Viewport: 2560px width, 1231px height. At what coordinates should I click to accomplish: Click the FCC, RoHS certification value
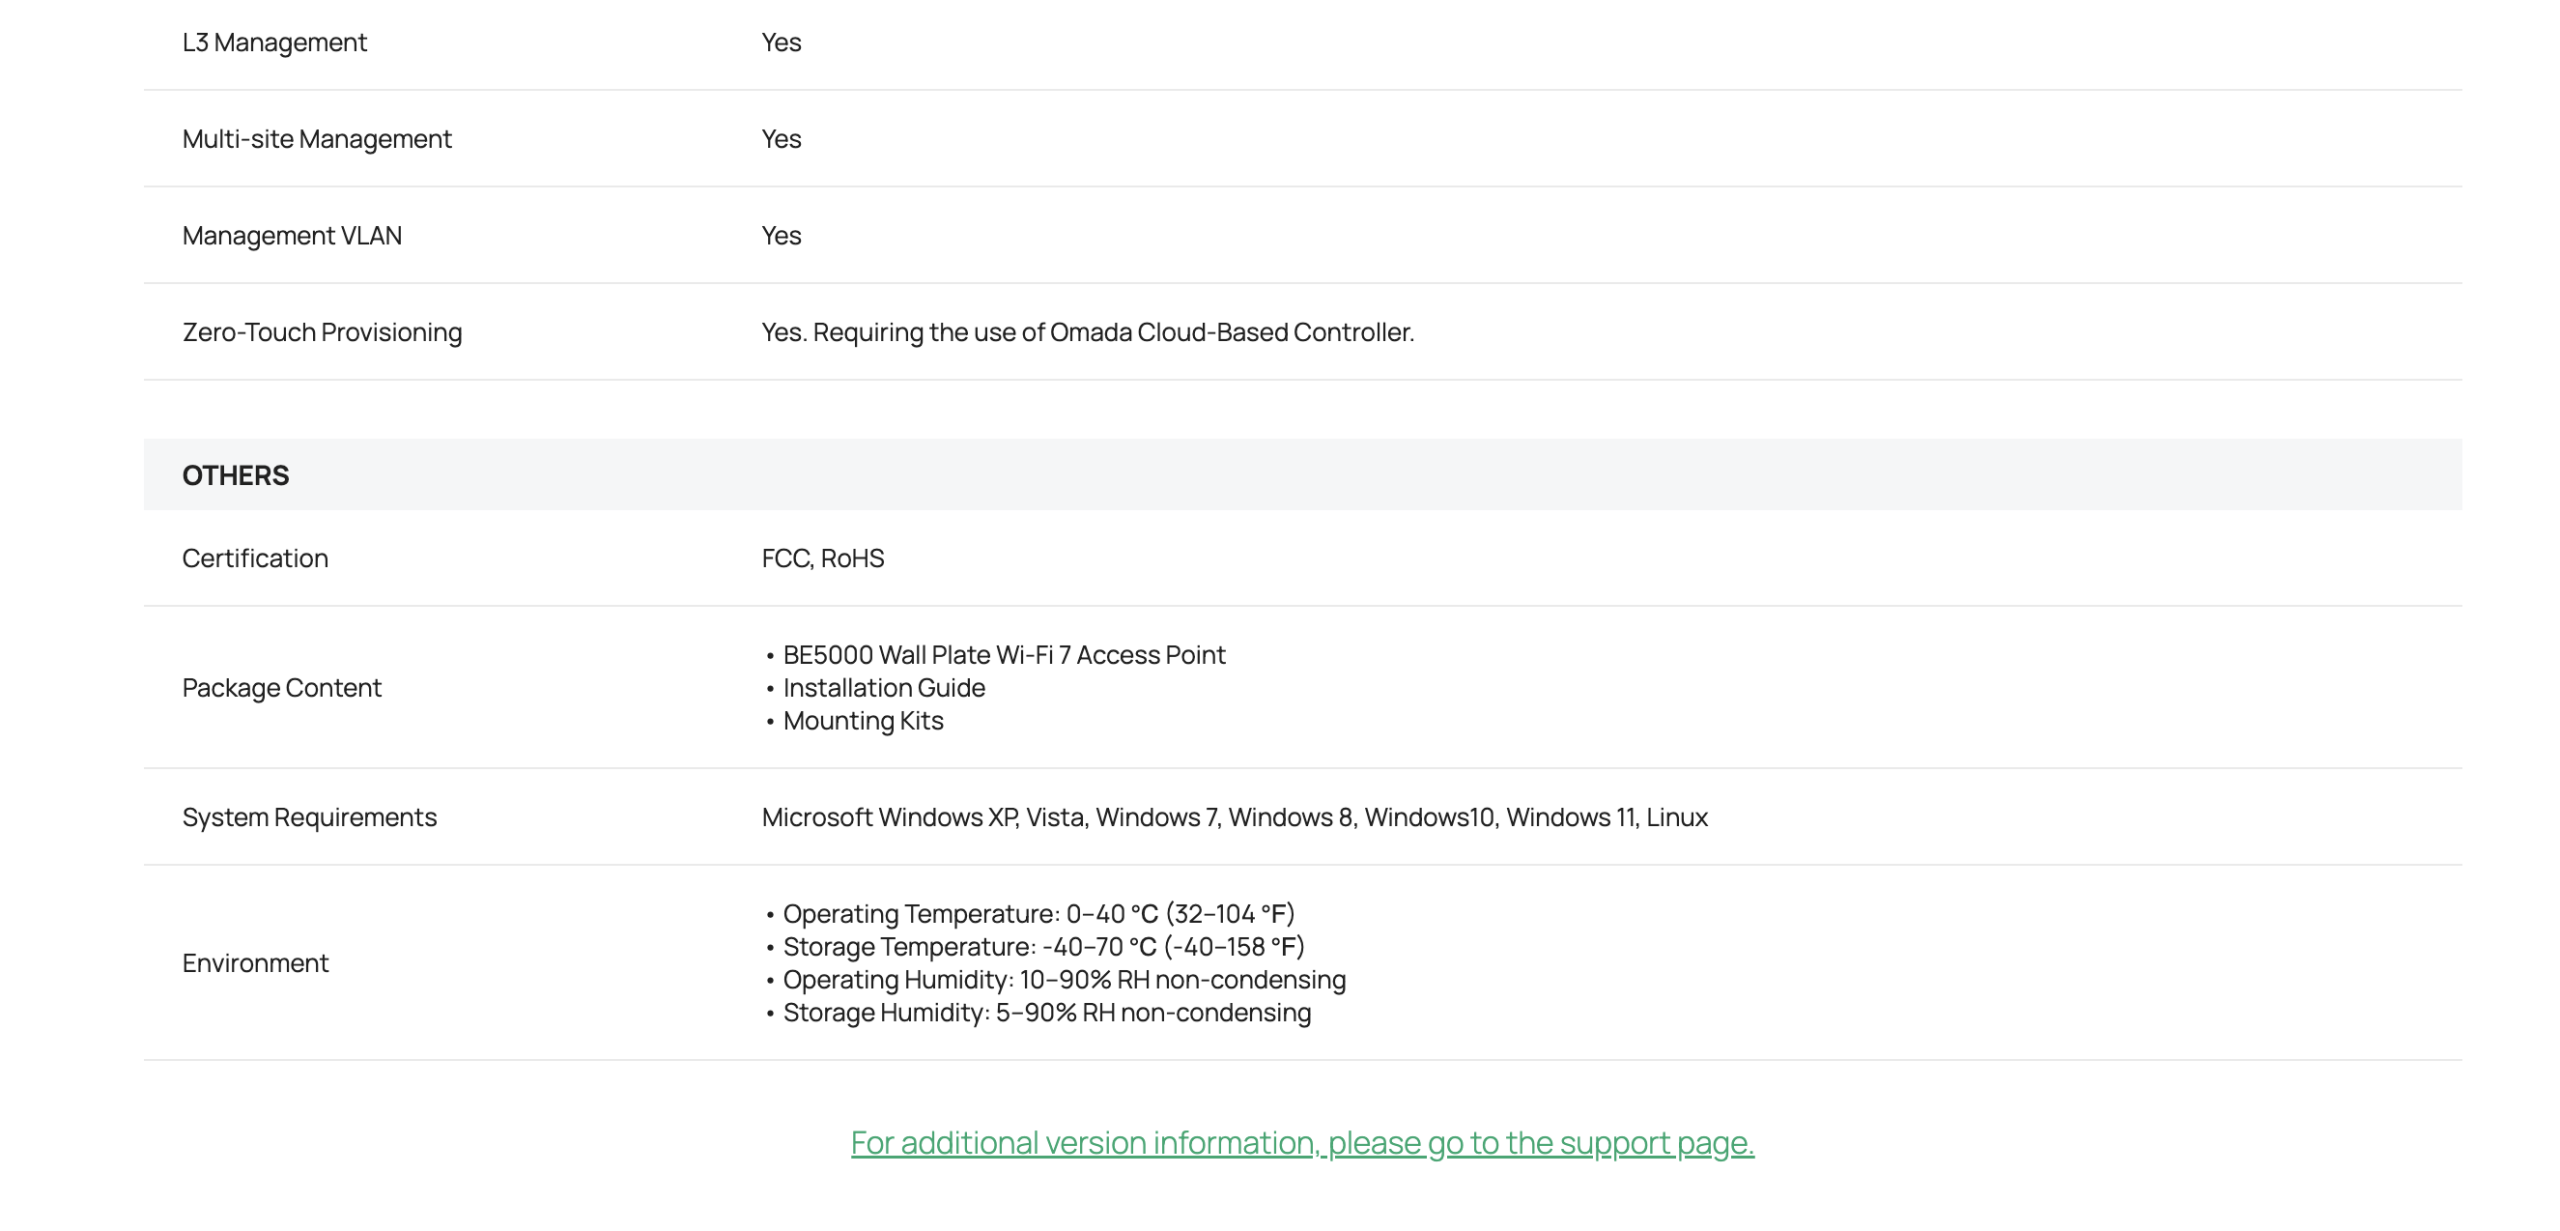822,558
